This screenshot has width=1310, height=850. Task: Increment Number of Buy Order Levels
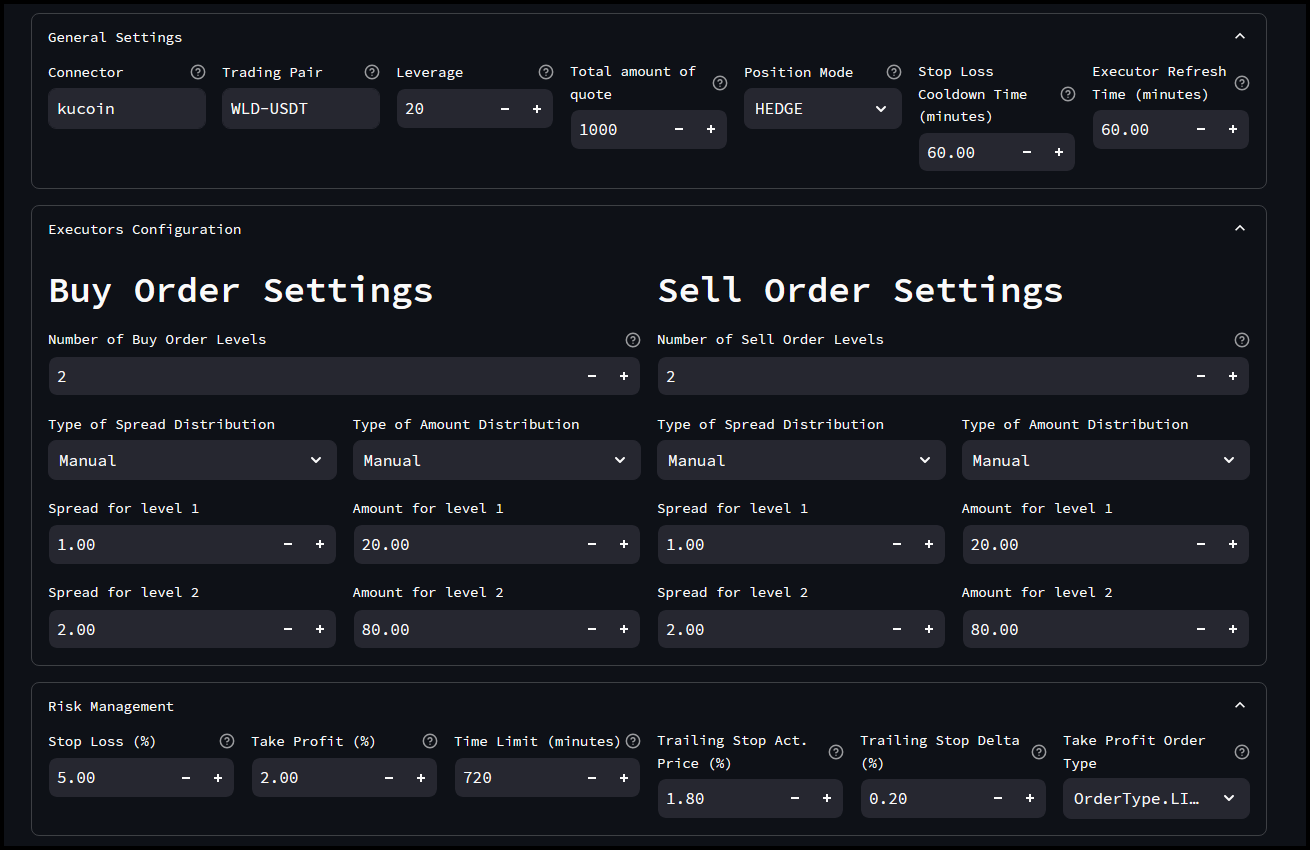click(x=623, y=376)
